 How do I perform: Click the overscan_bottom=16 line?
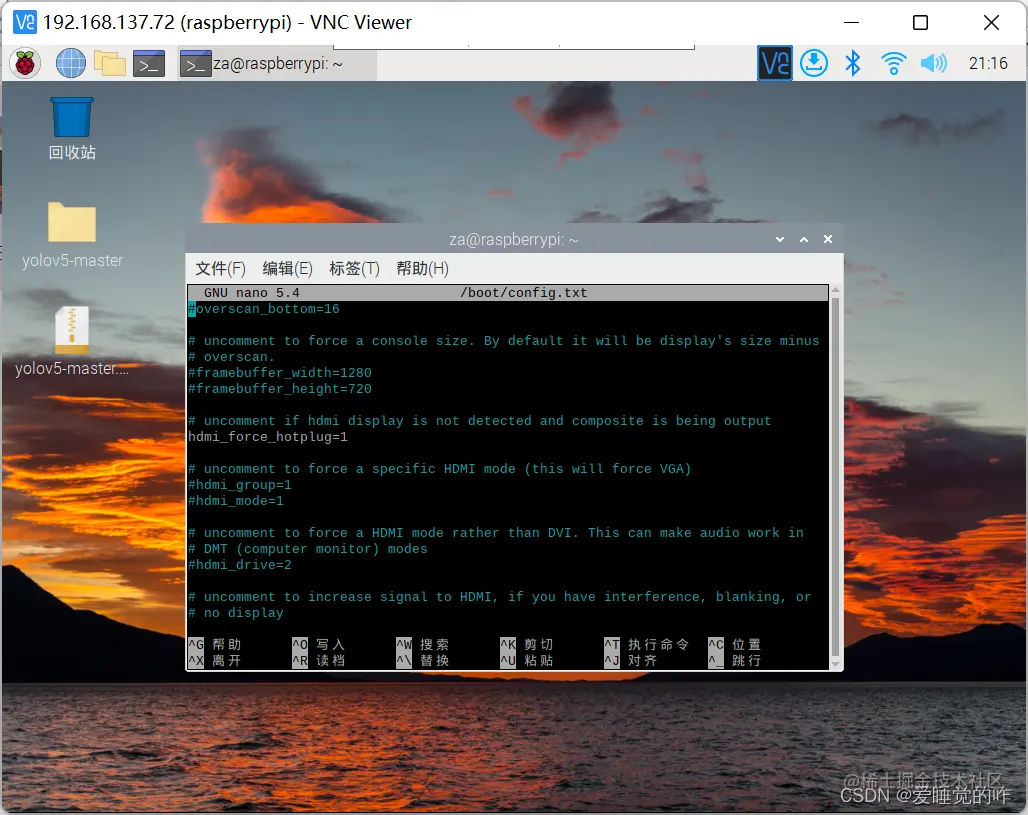(264, 309)
